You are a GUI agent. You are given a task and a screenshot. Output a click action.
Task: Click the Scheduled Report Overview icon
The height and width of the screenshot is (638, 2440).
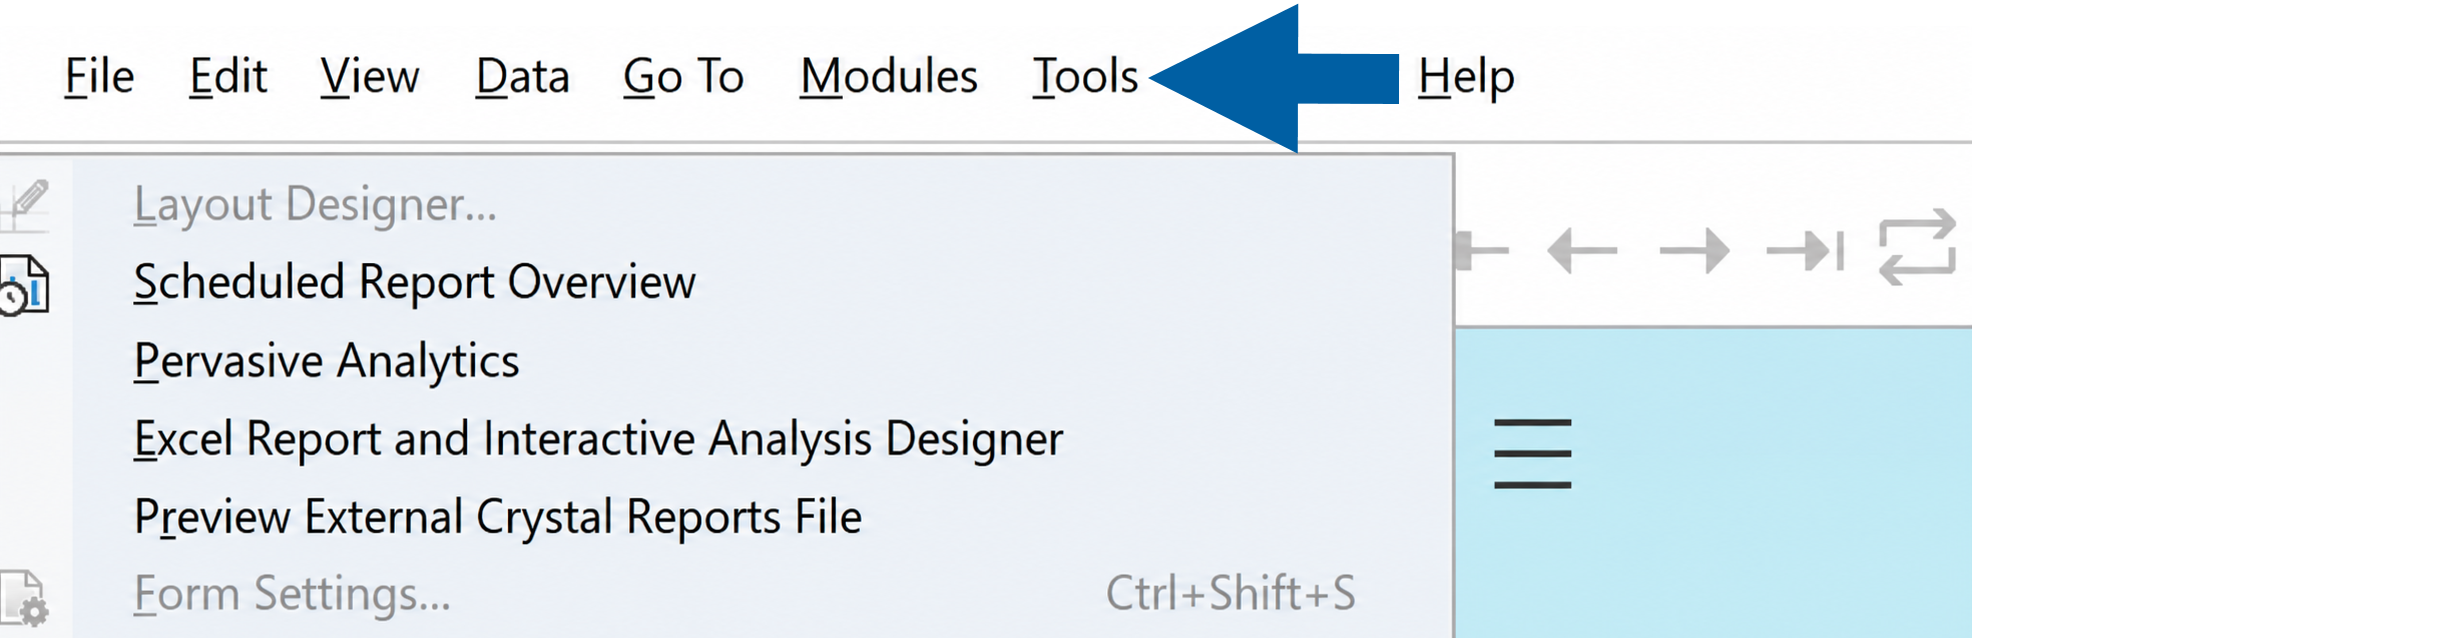point(23,285)
